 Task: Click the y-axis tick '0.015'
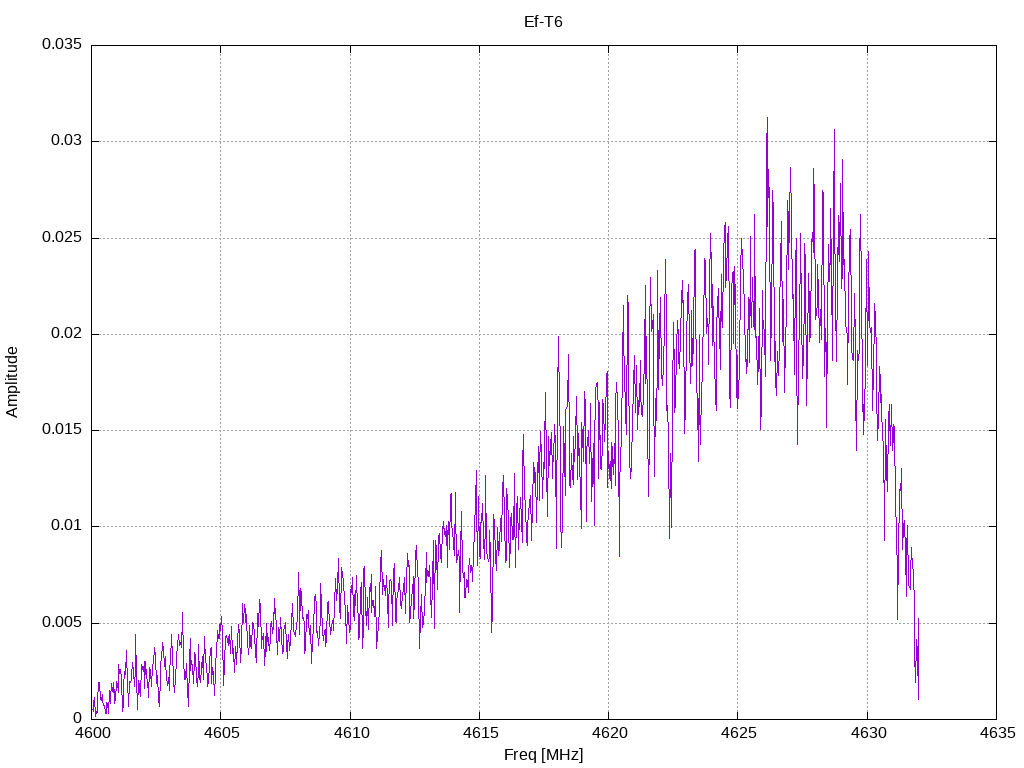[62, 429]
